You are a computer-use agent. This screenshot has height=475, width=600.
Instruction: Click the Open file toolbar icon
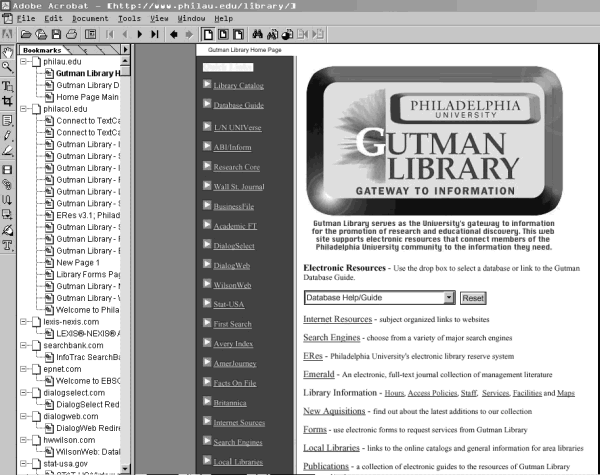(26, 34)
